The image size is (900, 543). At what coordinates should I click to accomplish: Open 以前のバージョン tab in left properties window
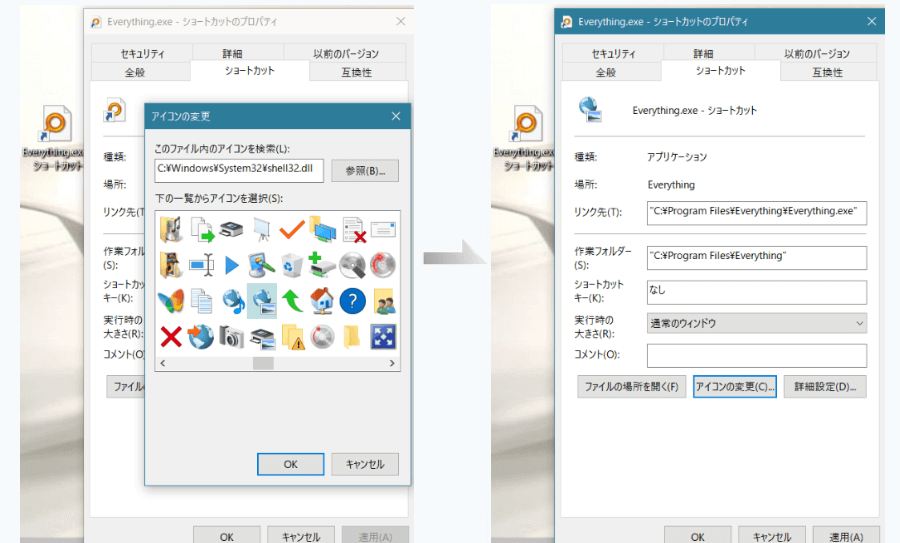(x=346, y=53)
